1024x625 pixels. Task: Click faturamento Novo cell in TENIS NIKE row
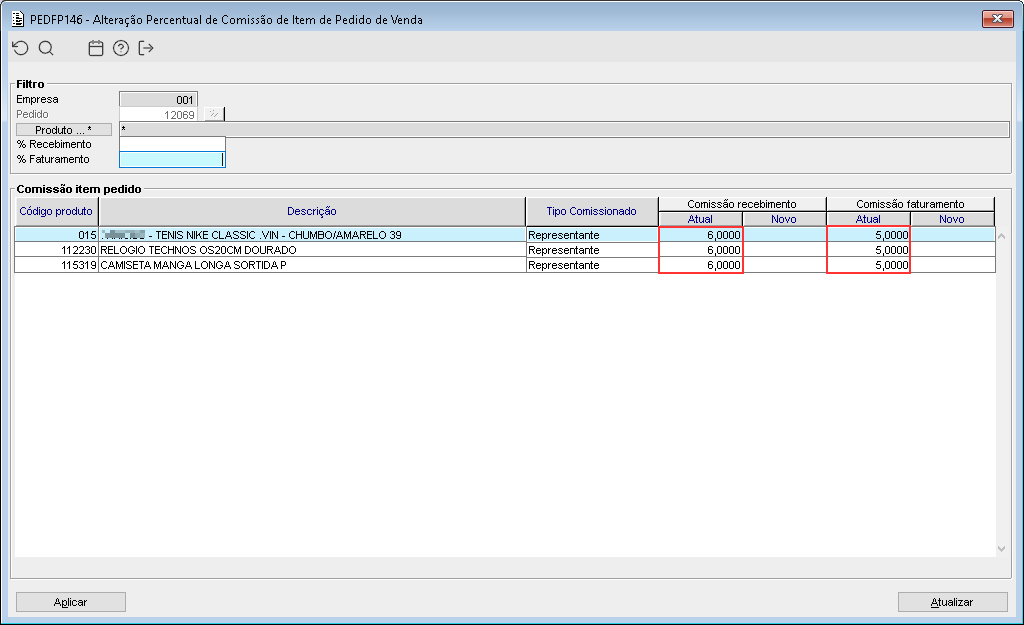click(953, 235)
